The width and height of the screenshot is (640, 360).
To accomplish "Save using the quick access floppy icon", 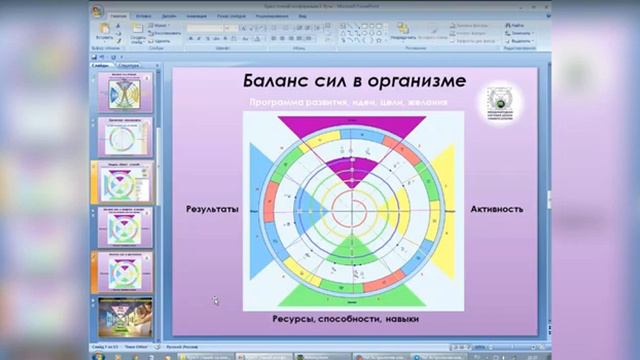I will (x=94, y=57).
